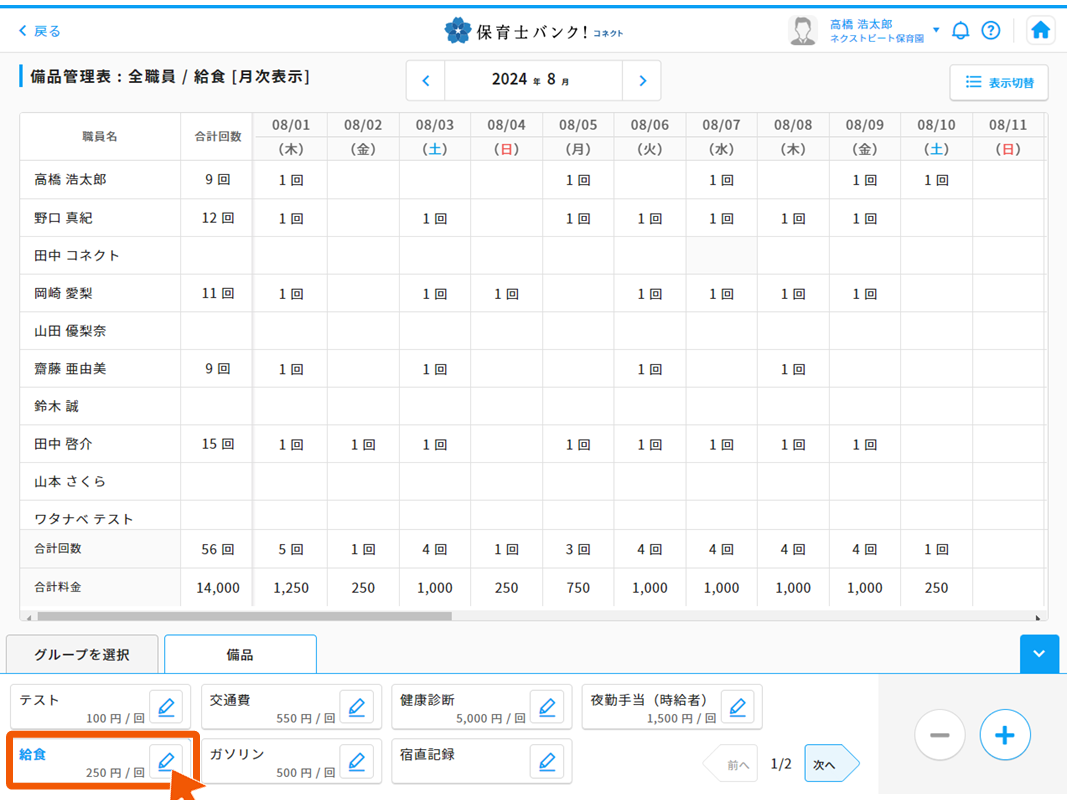This screenshot has width=1067, height=800.
Task: Edit the 宿直記録 item with its pencil icon
Action: [x=547, y=761]
